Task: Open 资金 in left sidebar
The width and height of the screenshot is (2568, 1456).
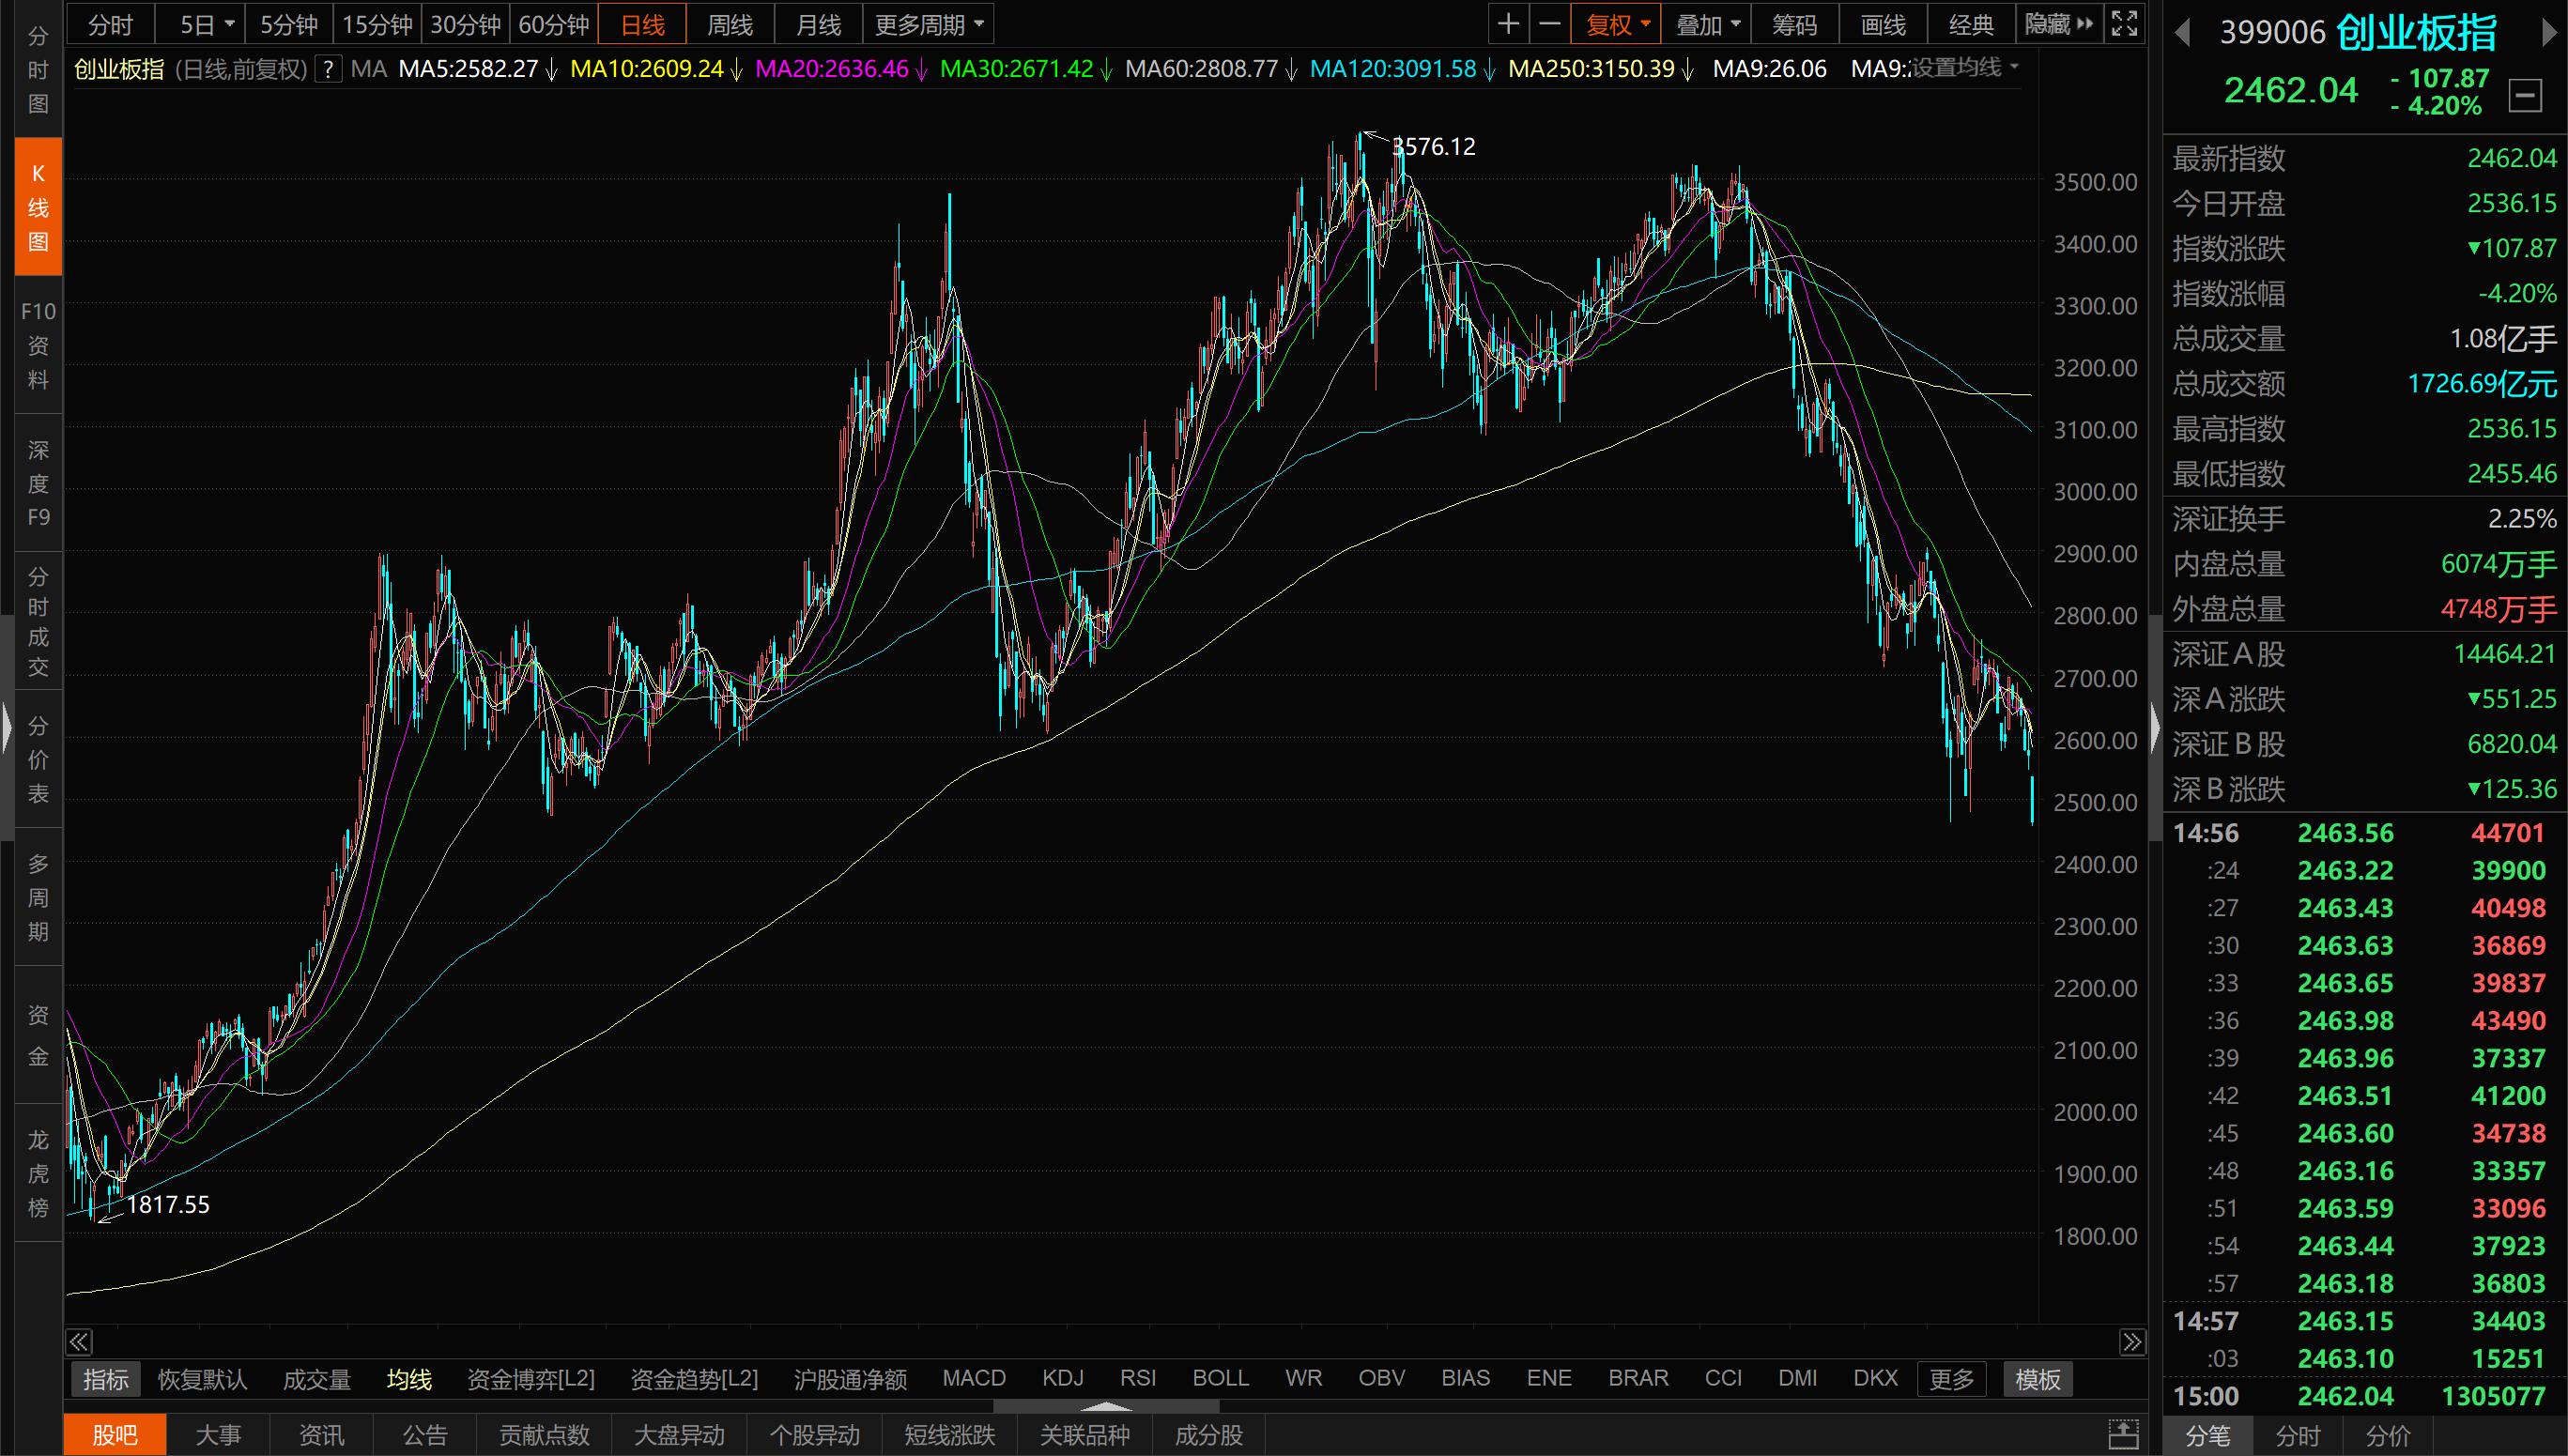Action: point(38,1035)
